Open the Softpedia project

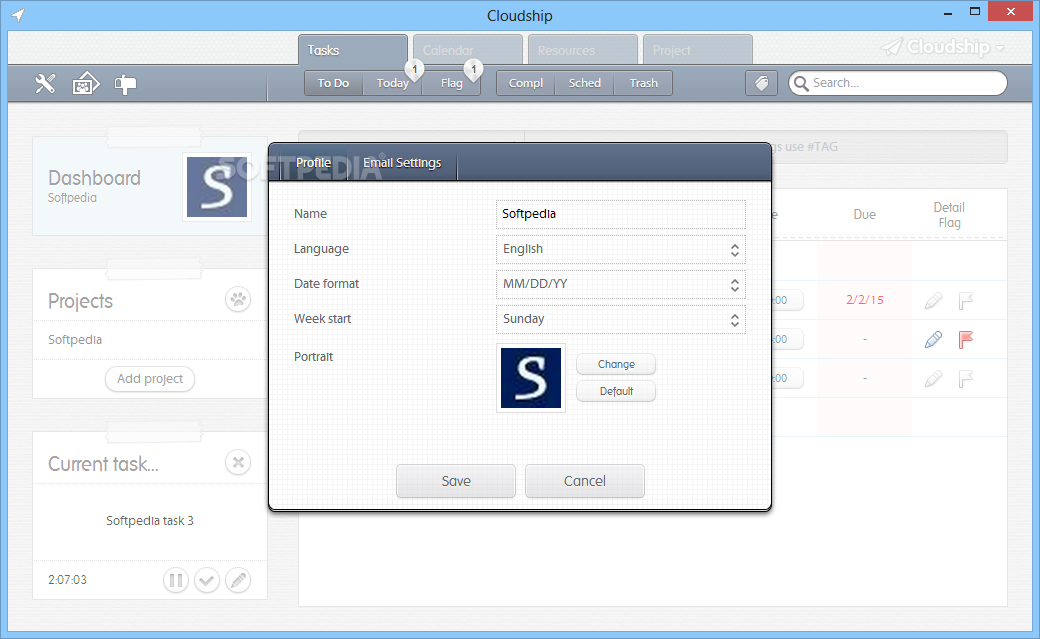(x=75, y=340)
